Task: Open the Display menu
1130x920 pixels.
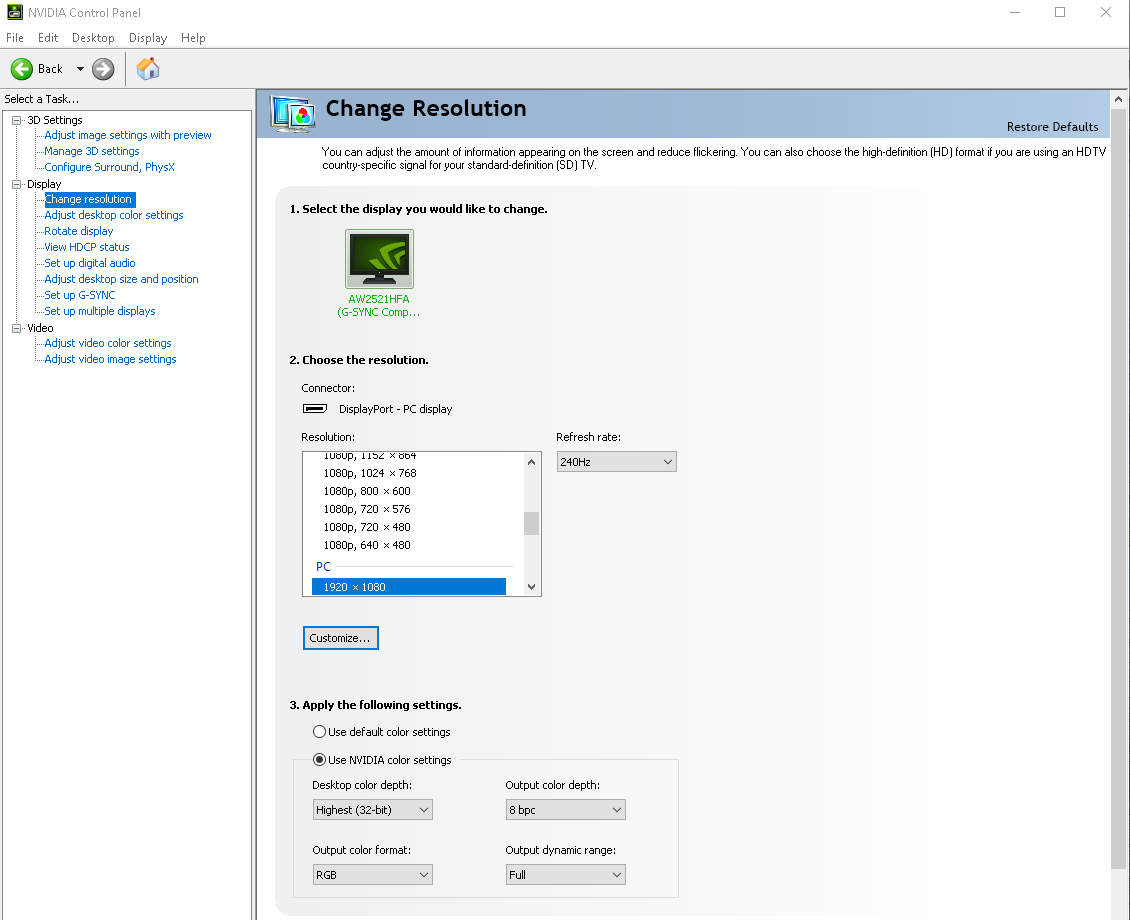Action: coord(148,37)
